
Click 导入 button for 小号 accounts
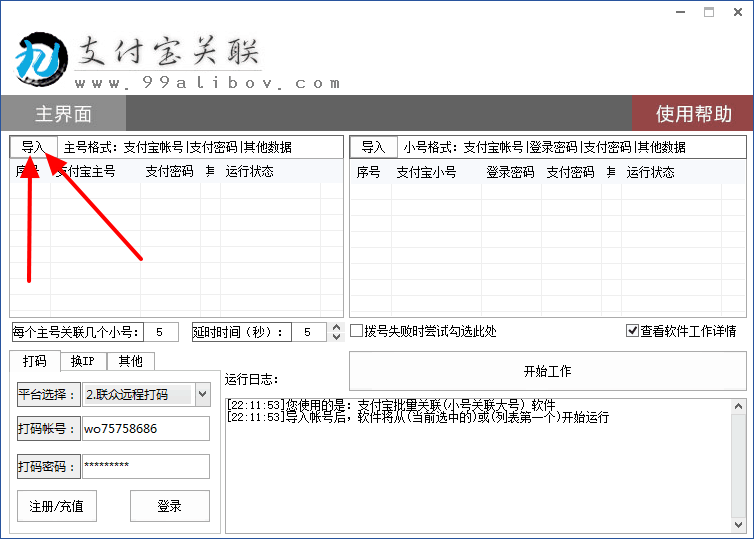[x=373, y=147]
